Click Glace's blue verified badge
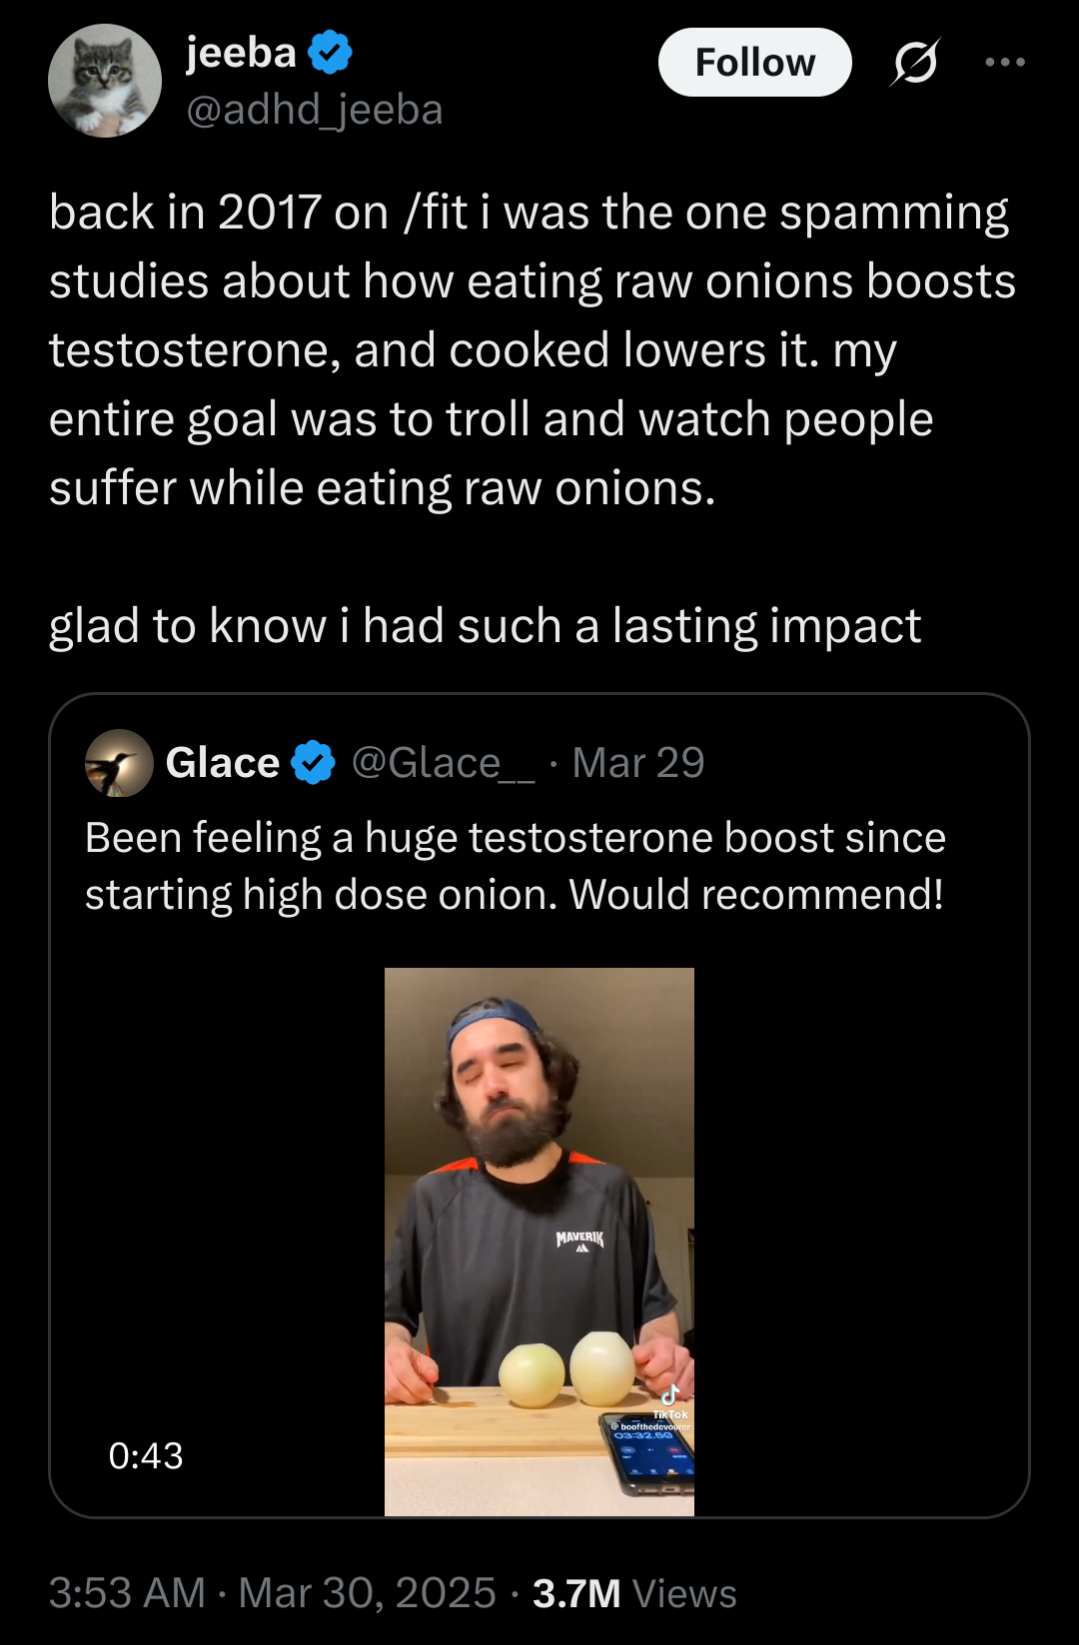This screenshot has width=1079, height=1645. (313, 764)
